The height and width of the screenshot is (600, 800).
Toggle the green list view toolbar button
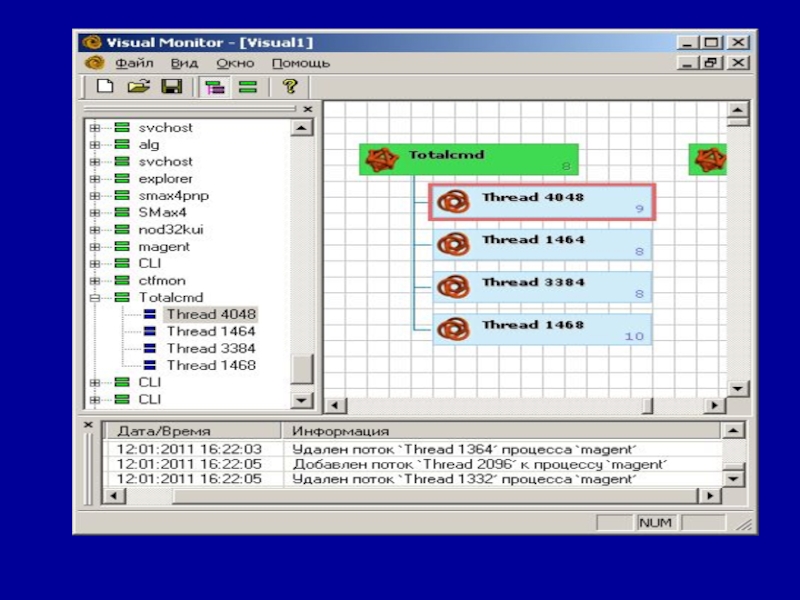[x=247, y=87]
